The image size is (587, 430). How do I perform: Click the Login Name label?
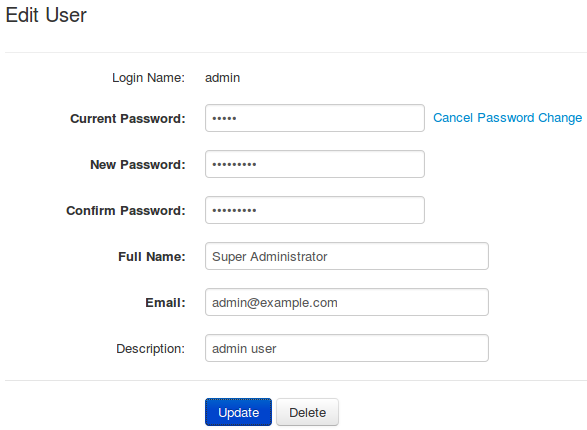148,78
